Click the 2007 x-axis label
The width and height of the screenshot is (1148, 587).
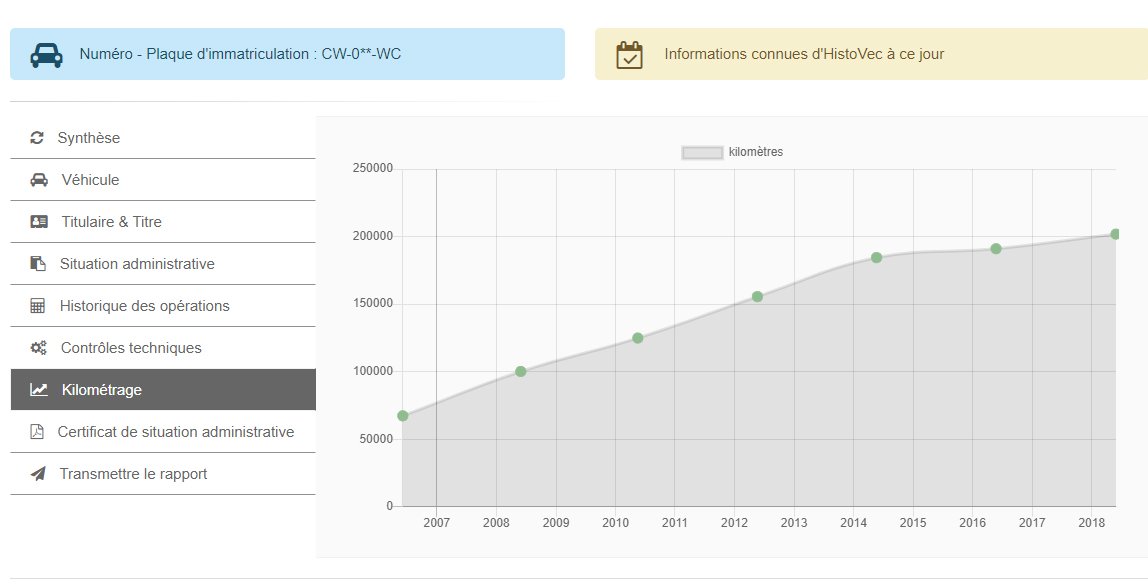tap(436, 523)
